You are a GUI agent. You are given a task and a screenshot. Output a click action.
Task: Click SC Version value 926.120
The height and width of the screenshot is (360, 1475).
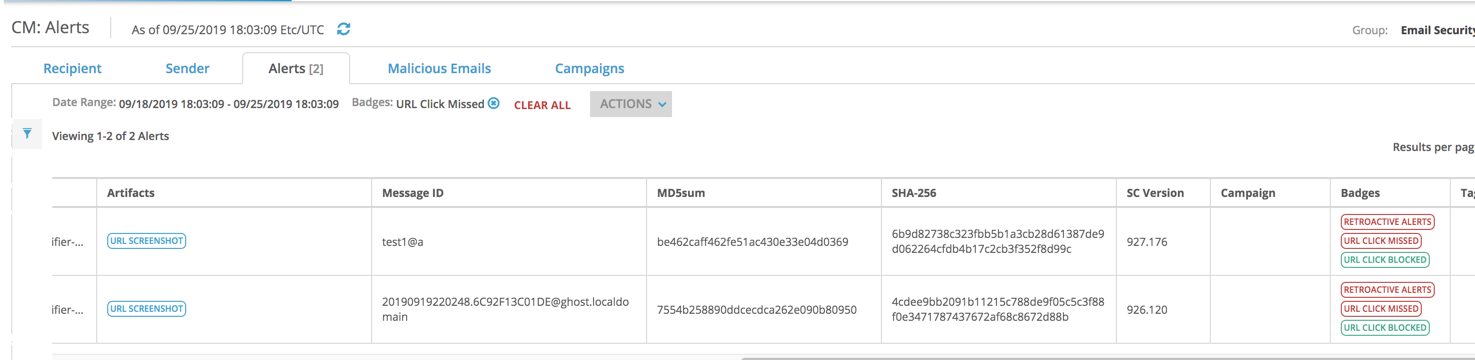[1147, 309]
